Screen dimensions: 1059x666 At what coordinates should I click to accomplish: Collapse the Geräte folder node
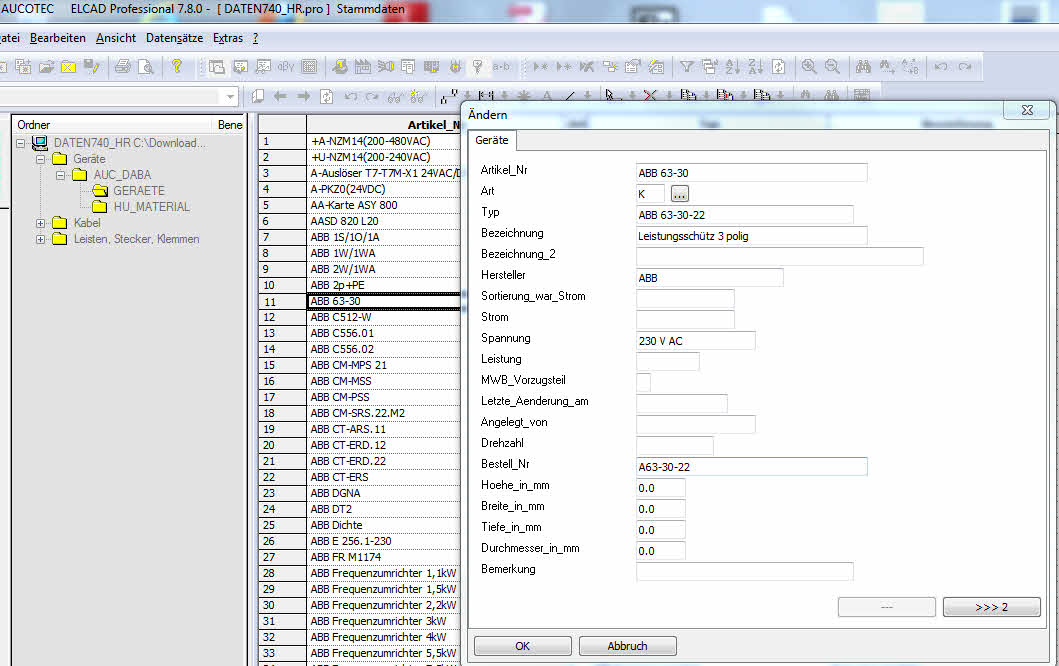tap(41, 159)
